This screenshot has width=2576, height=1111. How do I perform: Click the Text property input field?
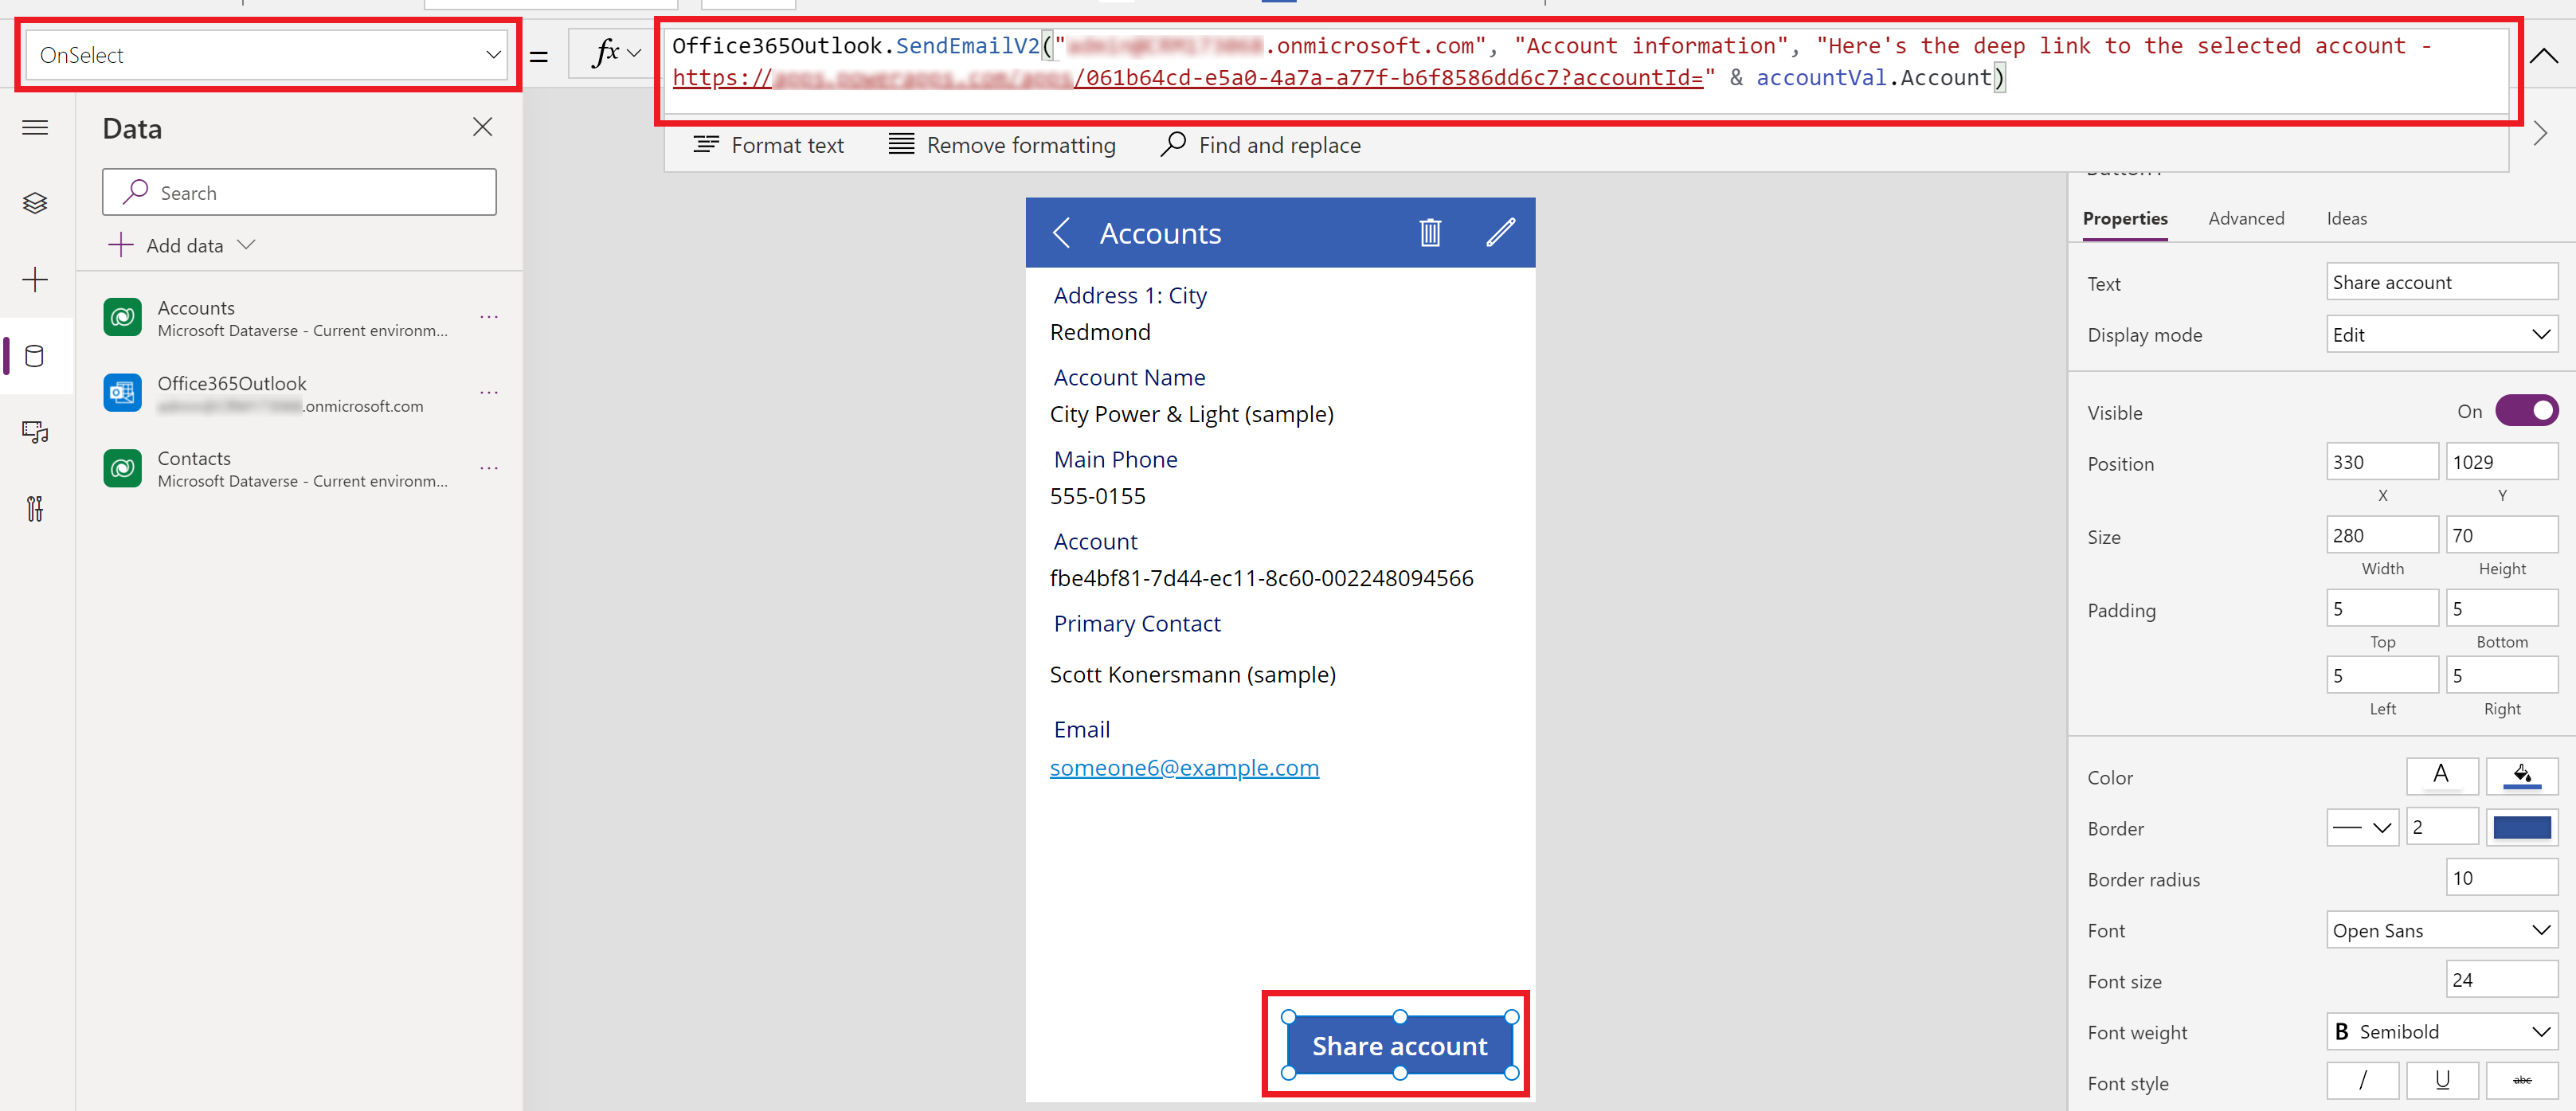tap(2442, 283)
